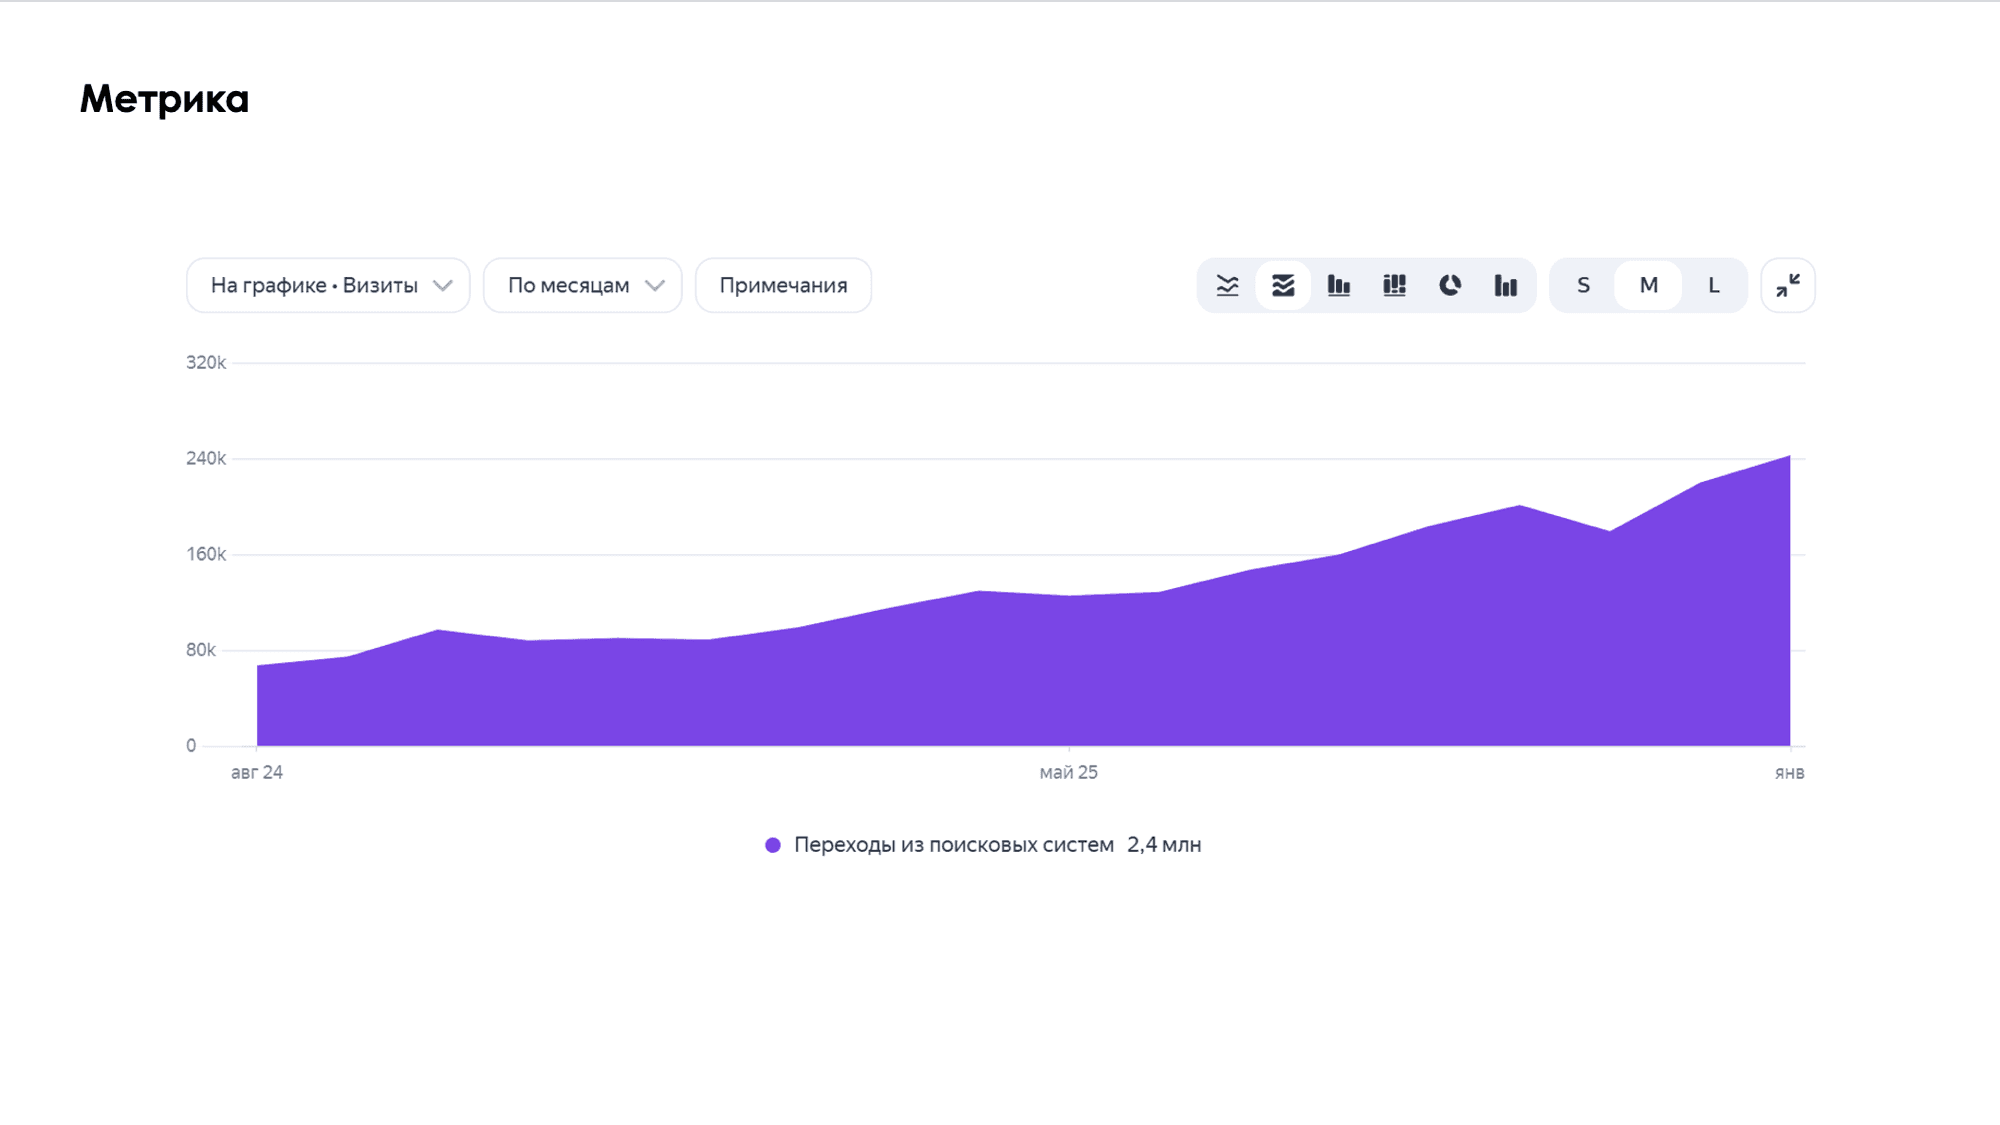Viewport: 2000px width, 1125px height.
Task: Click the 'май 25' axis label
Action: tap(1068, 772)
